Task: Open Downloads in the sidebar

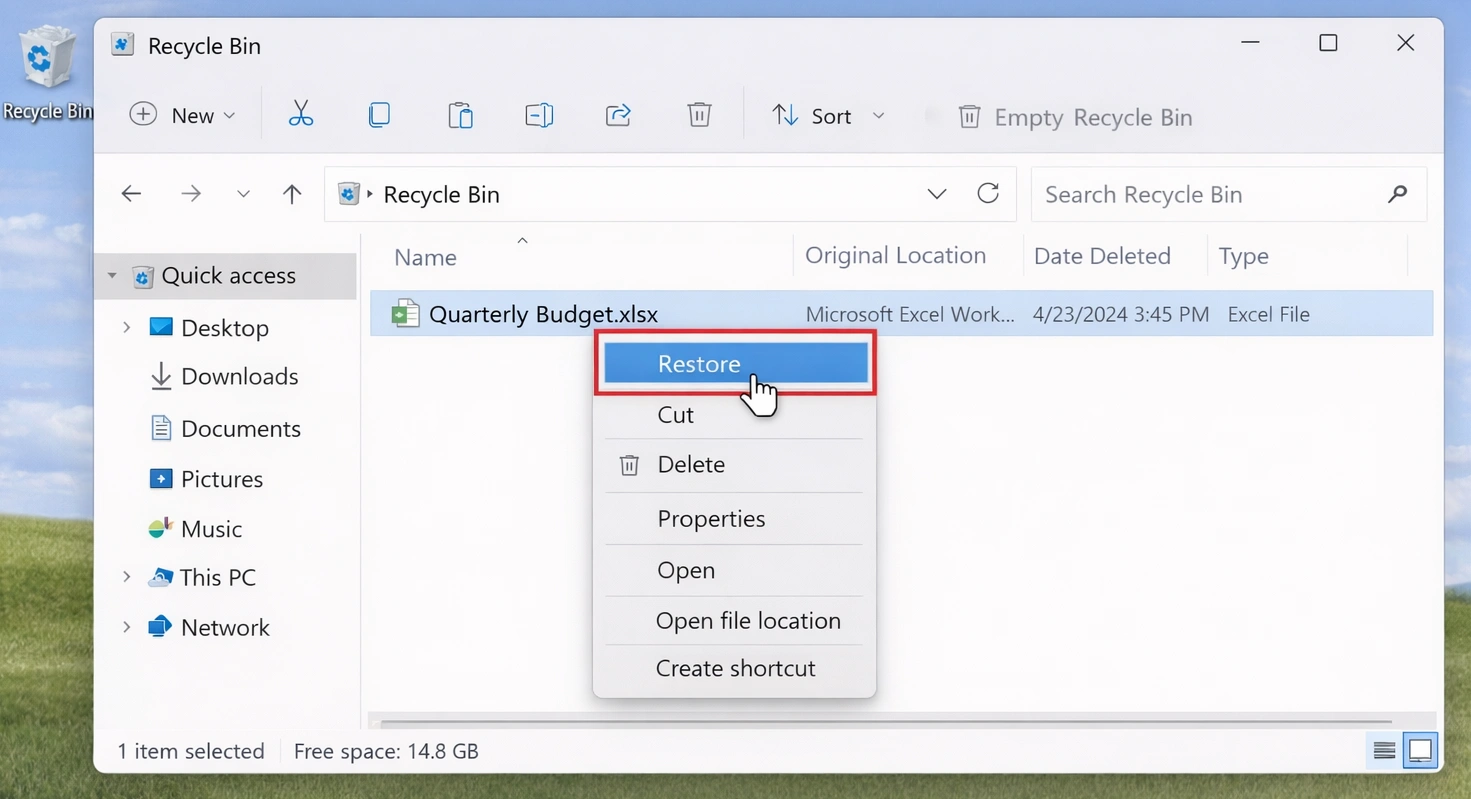Action: [239, 376]
